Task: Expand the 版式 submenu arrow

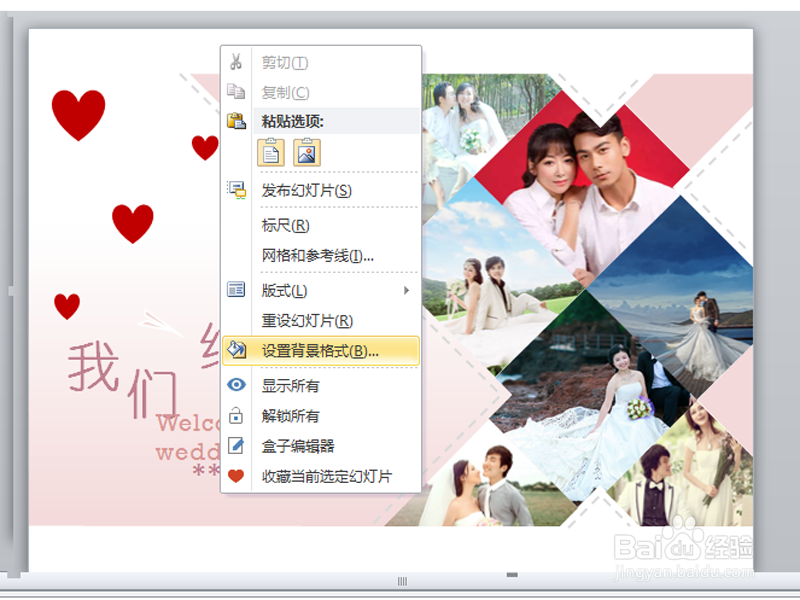Action: pyautogui.click(x=407, y=290)
